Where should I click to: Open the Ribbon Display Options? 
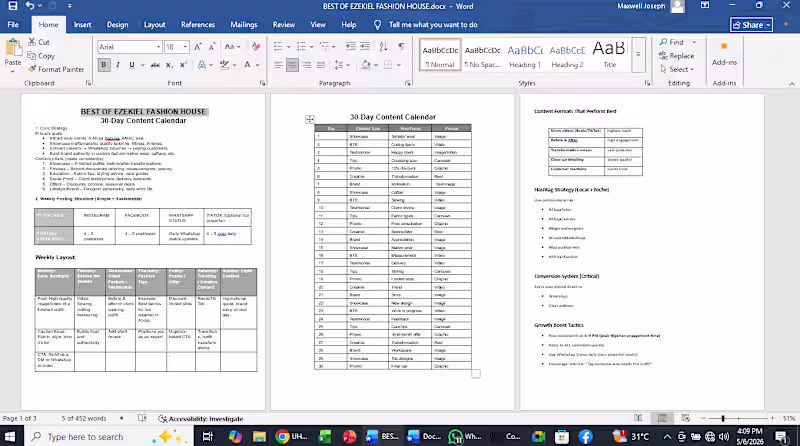pos(705,6)
